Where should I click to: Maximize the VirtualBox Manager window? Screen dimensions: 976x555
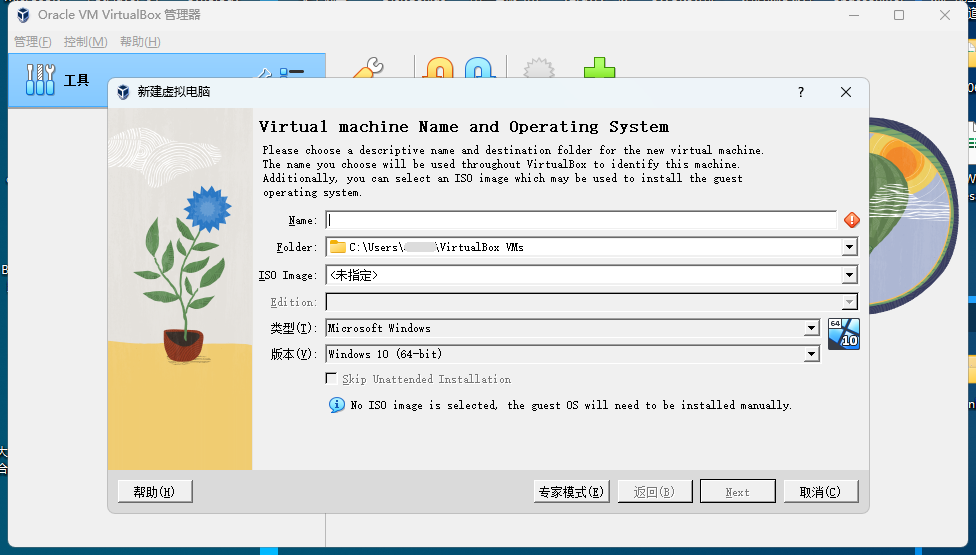click(899, 15)
